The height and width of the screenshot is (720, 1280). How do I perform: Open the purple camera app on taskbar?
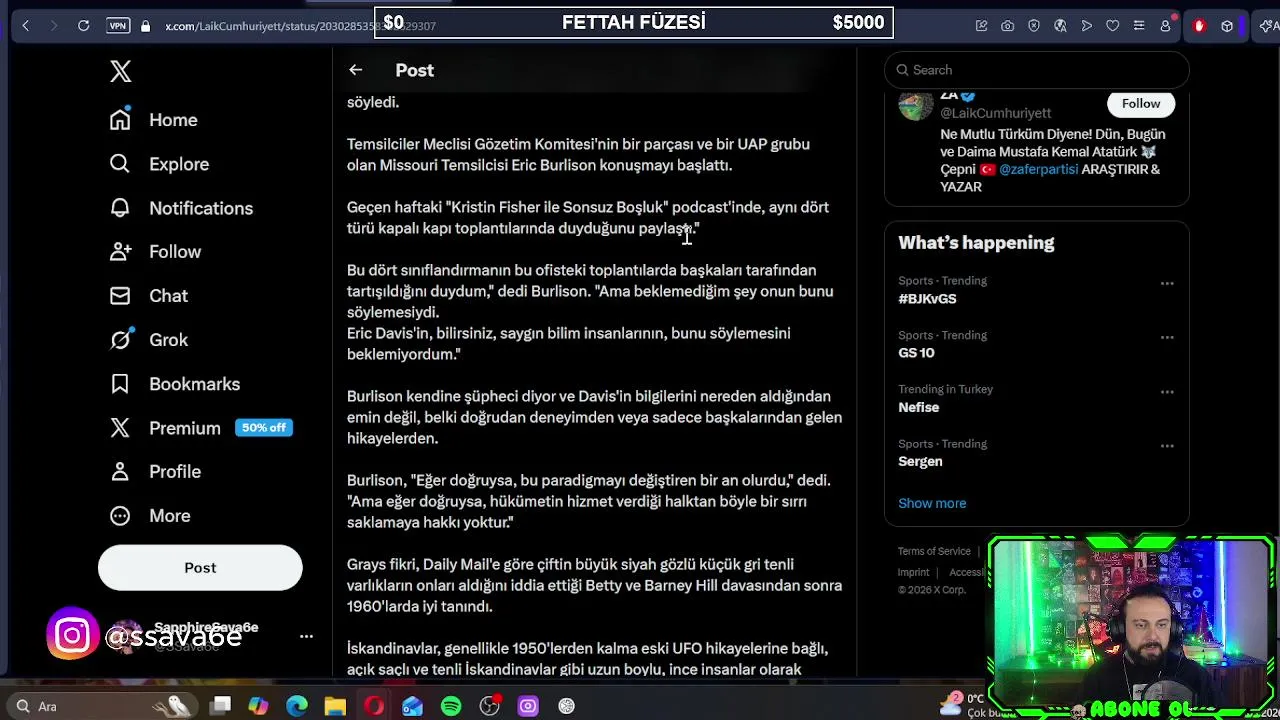[x=528, y=706]
